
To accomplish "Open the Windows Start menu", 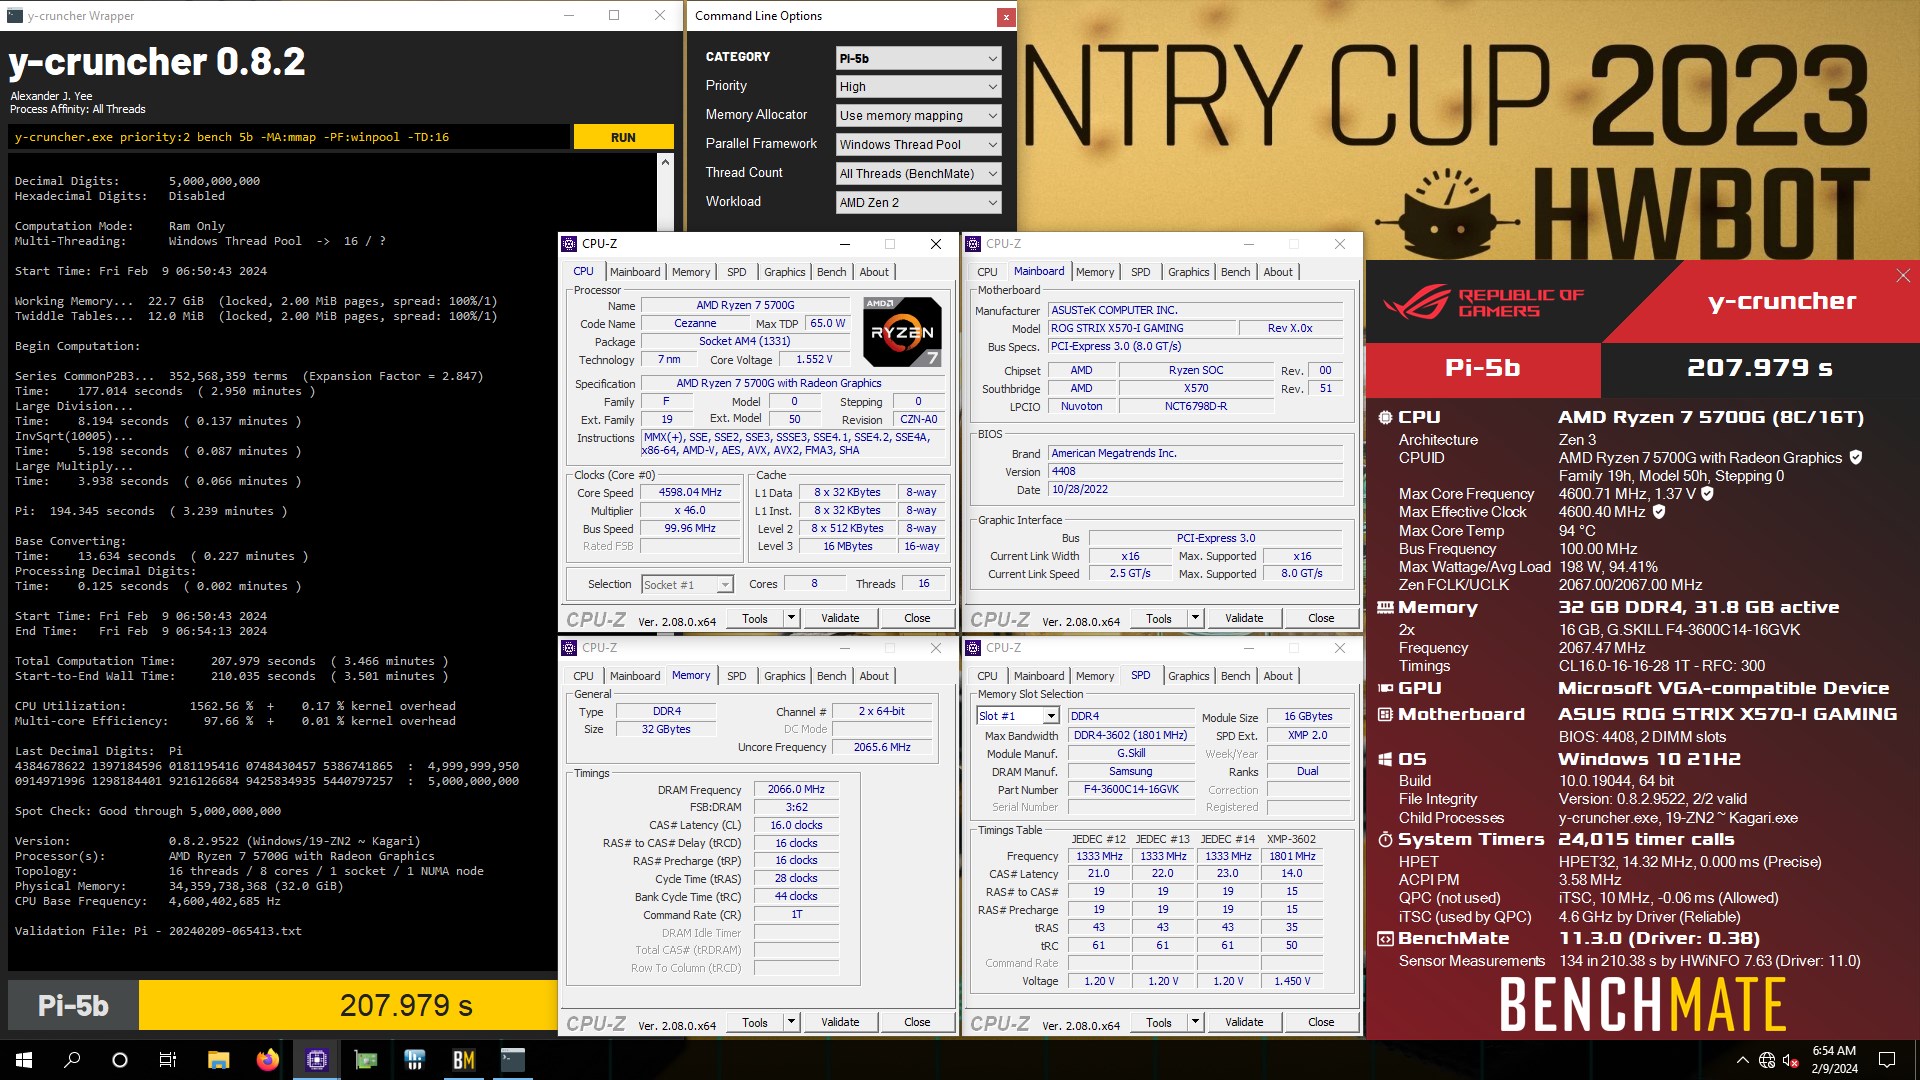I will 24,1060.
